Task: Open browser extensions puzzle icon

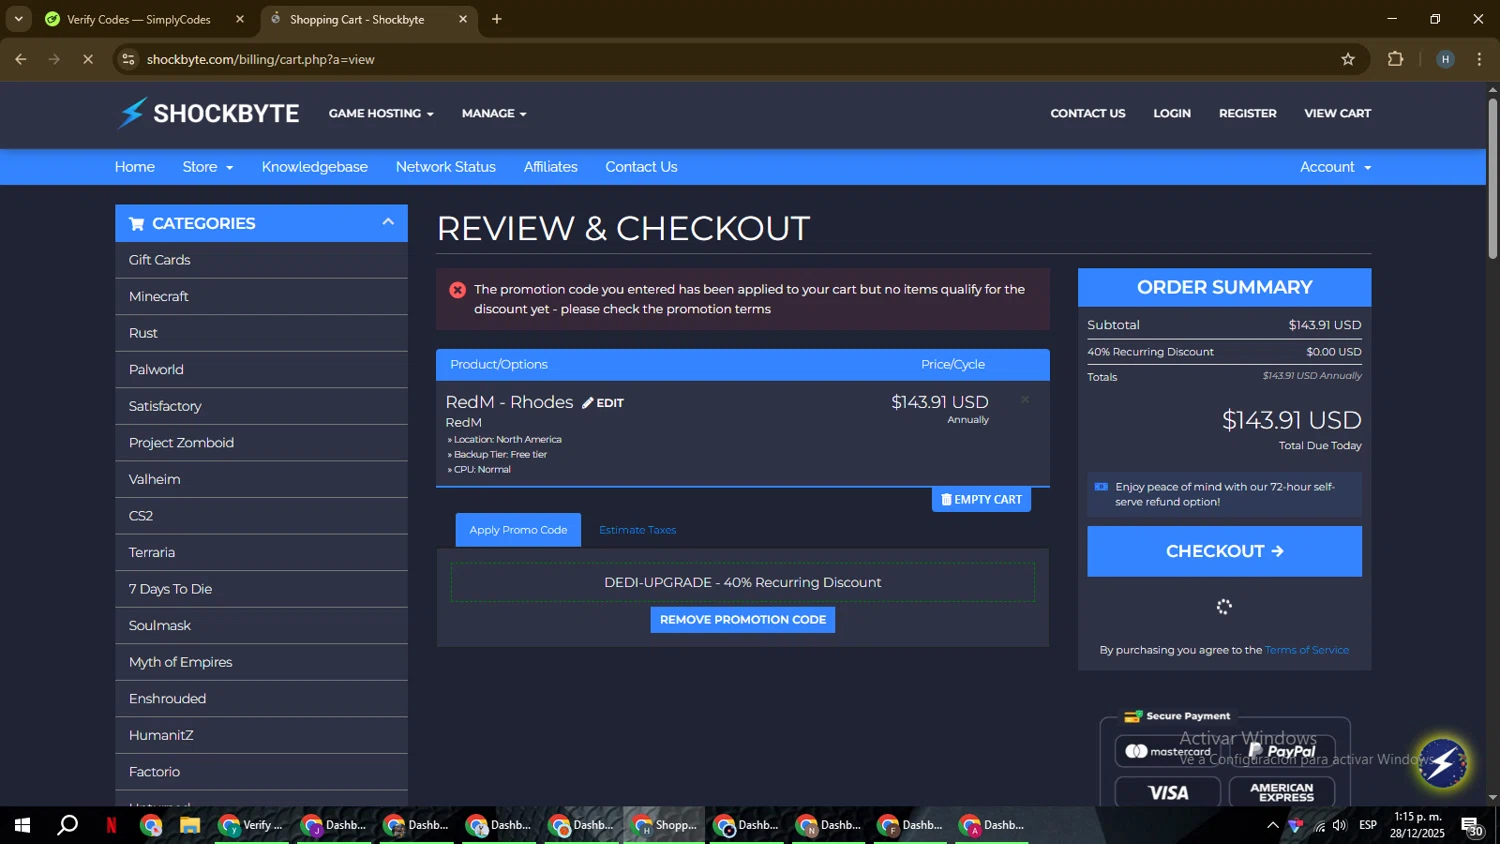Action: (1396, 59)
